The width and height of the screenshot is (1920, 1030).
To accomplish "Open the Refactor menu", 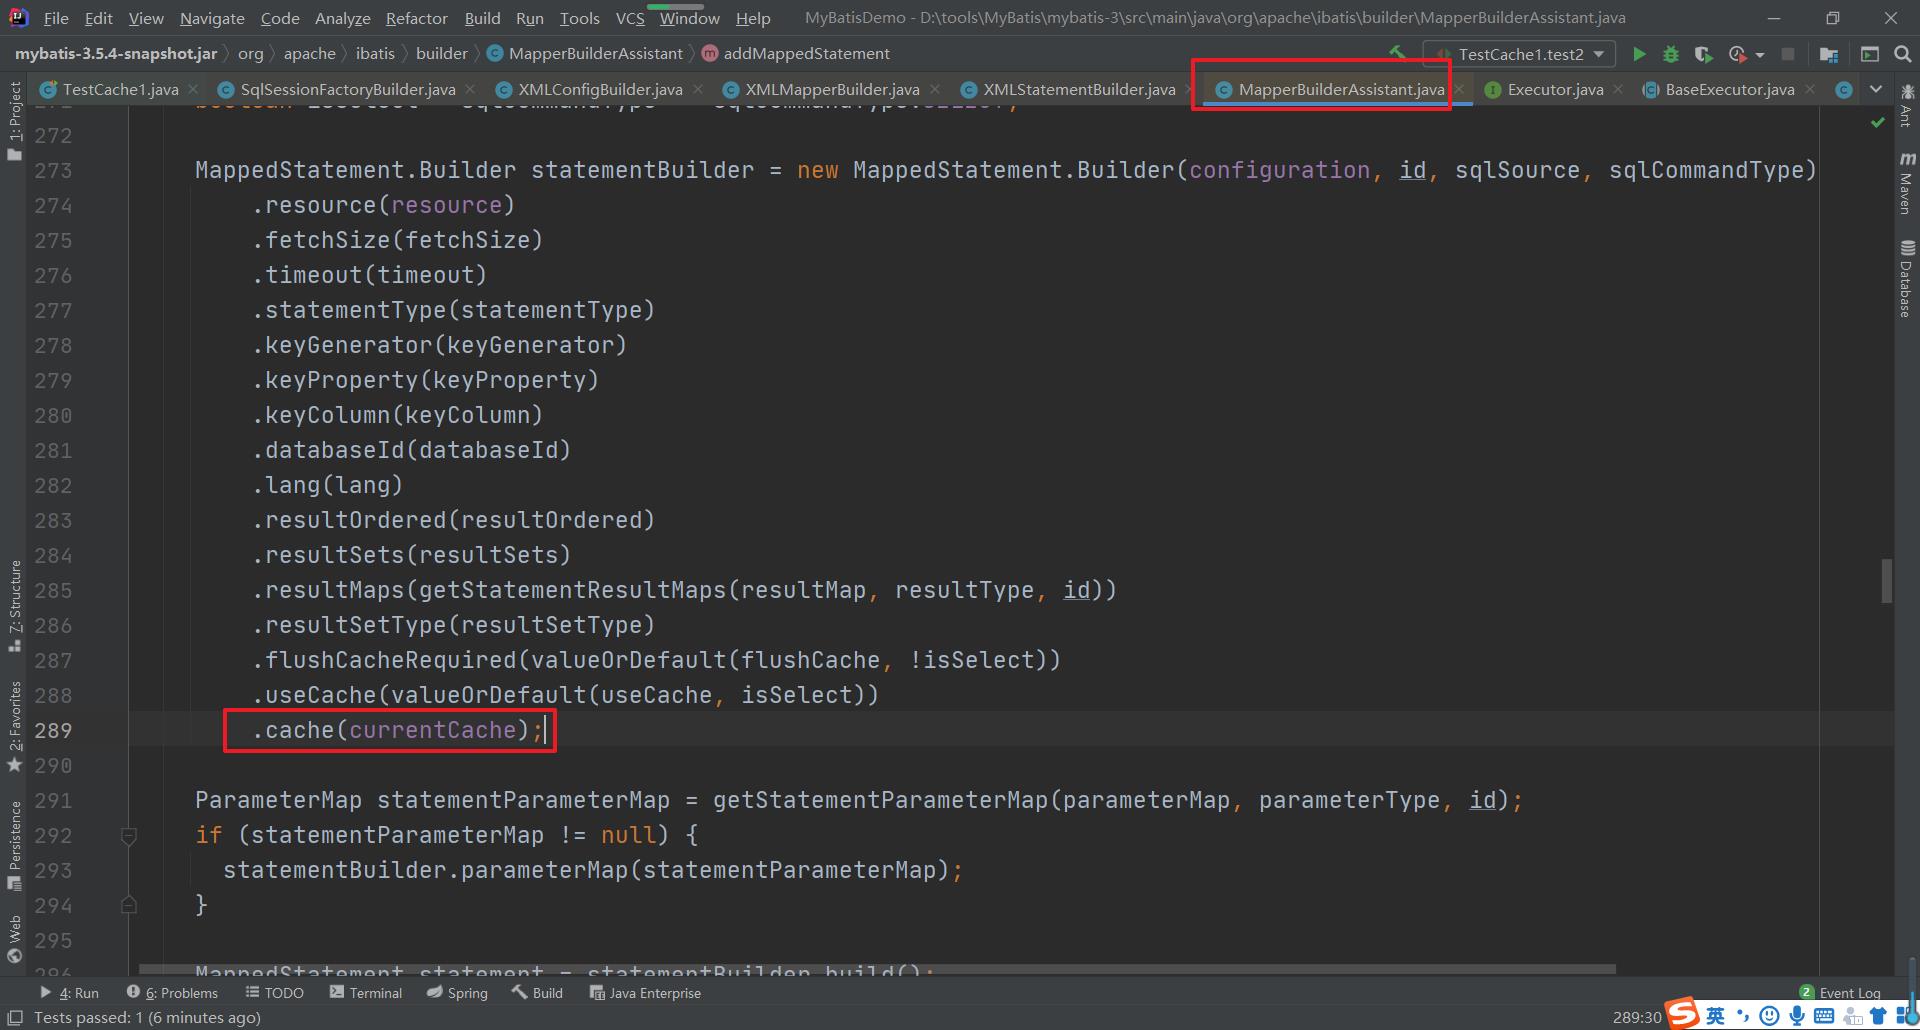I will pos(416,18).
